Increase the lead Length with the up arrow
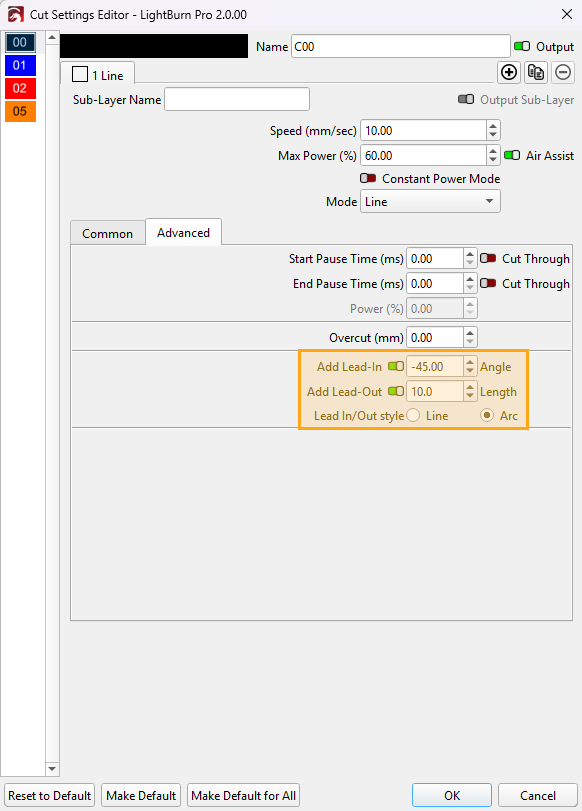This screenshot has height=811, width=582. coord(470,386)
